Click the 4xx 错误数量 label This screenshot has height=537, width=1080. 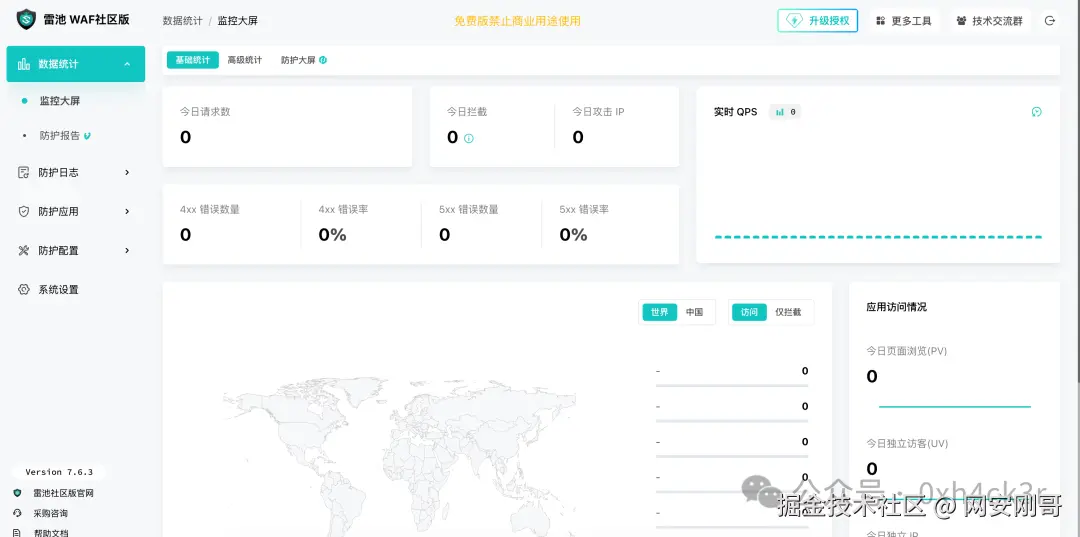[x=210, y=209]
